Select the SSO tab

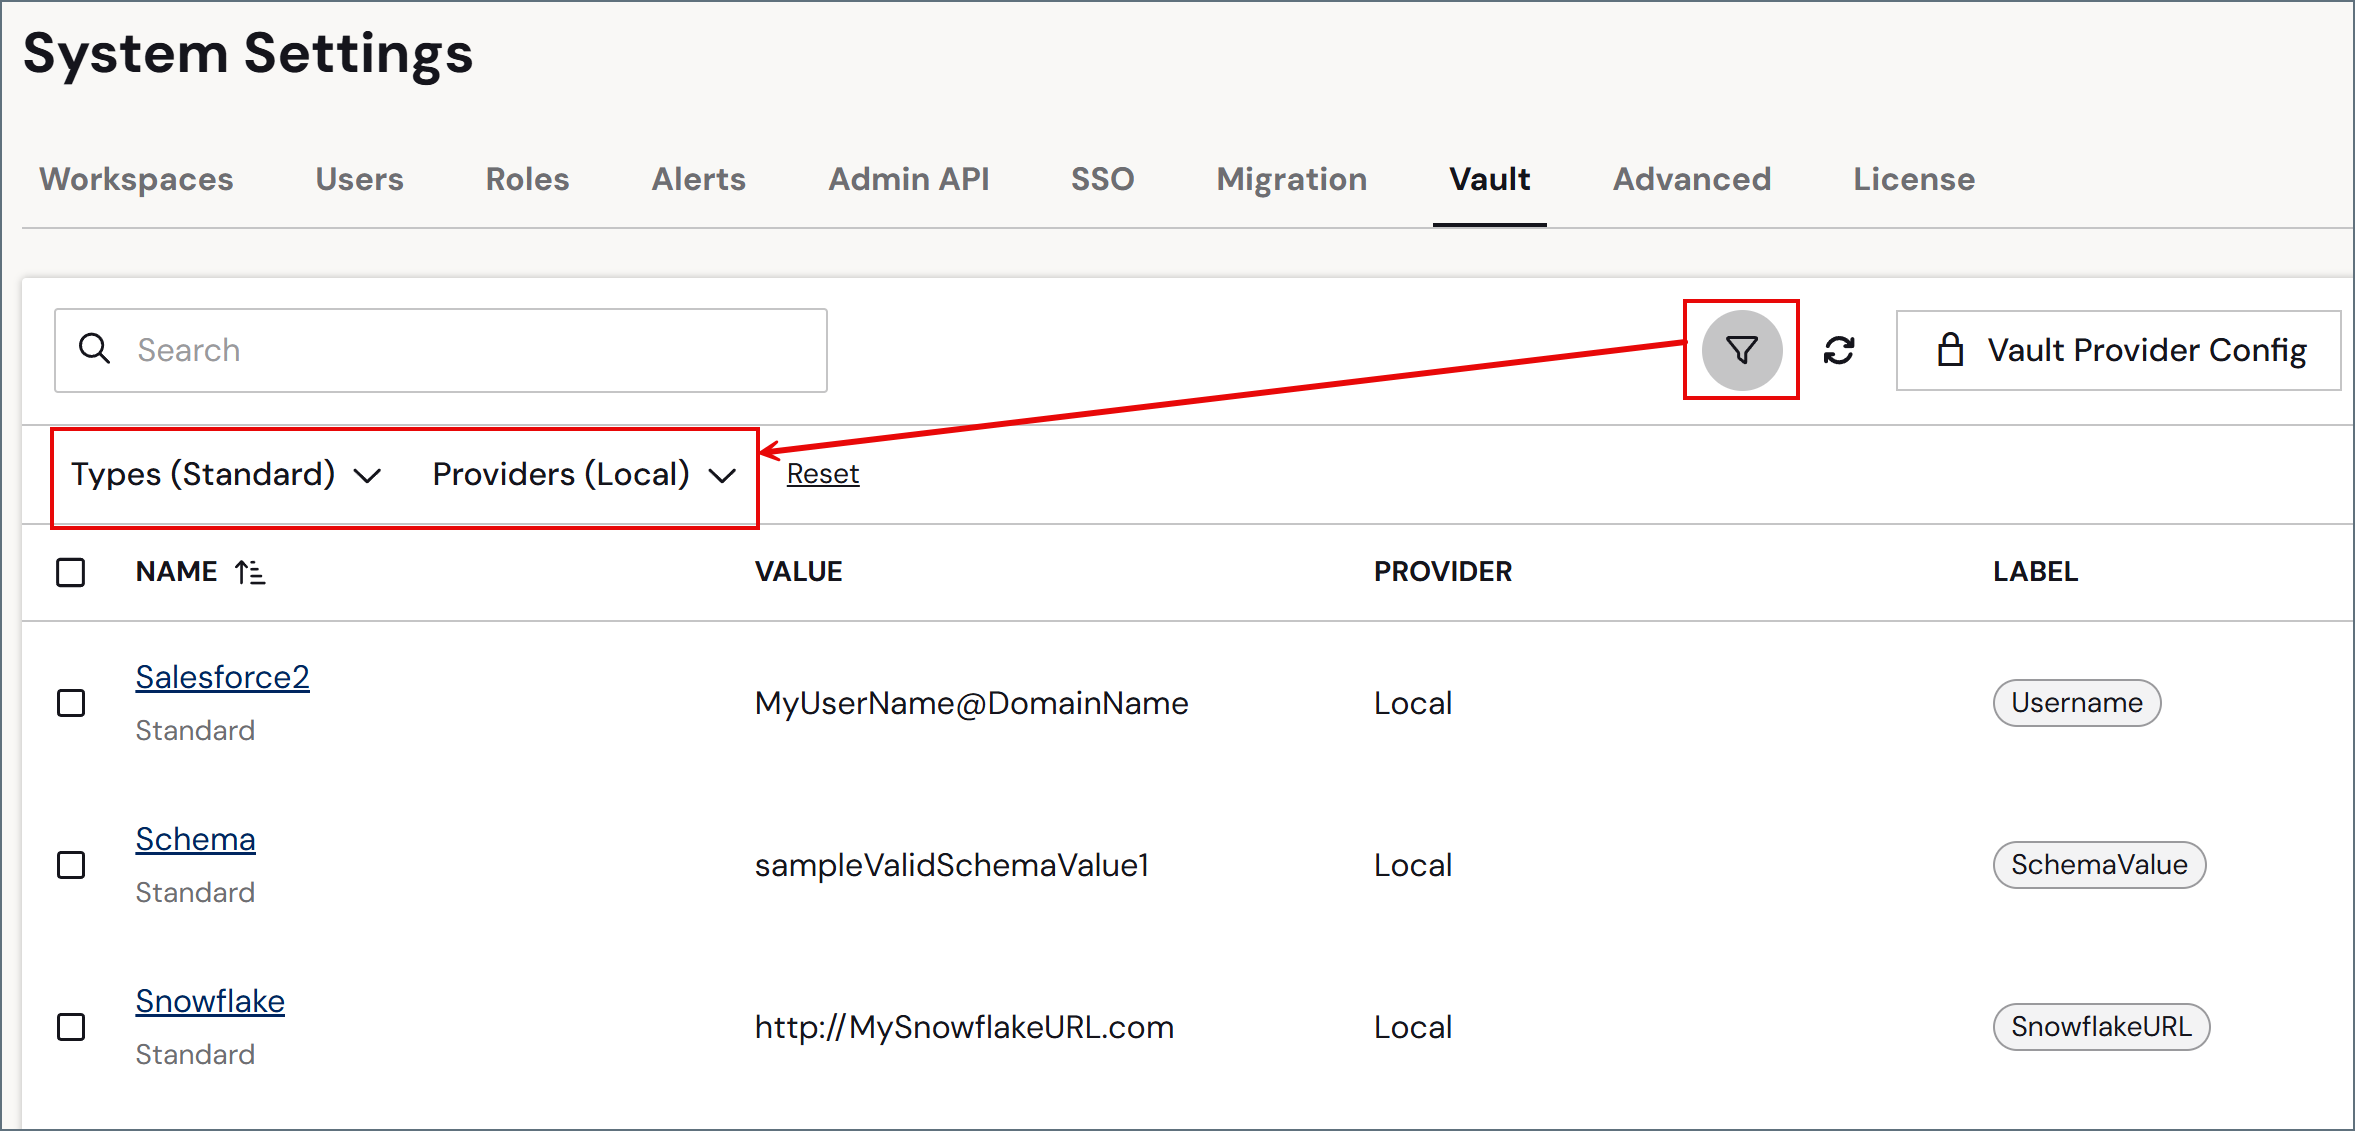click(1103, 179)
